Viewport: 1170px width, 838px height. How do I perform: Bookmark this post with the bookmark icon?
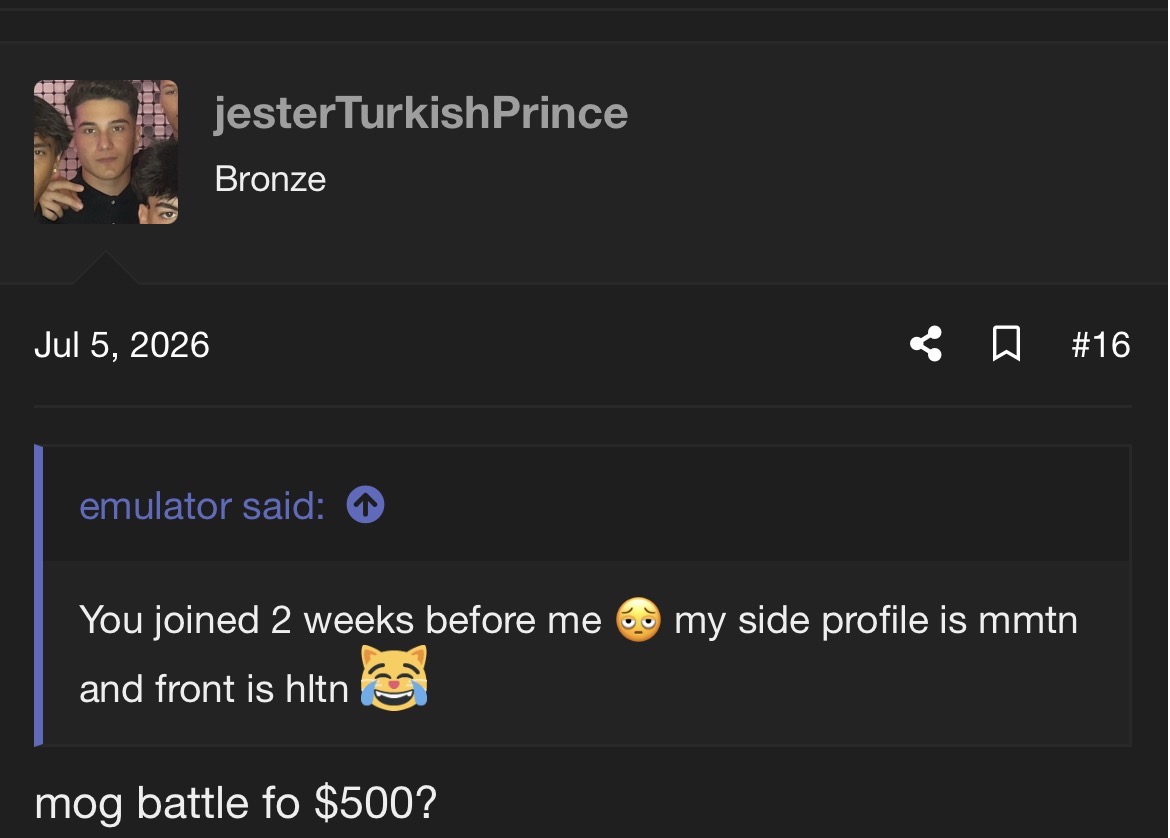pyautogui.click(x=1006, y=344)
